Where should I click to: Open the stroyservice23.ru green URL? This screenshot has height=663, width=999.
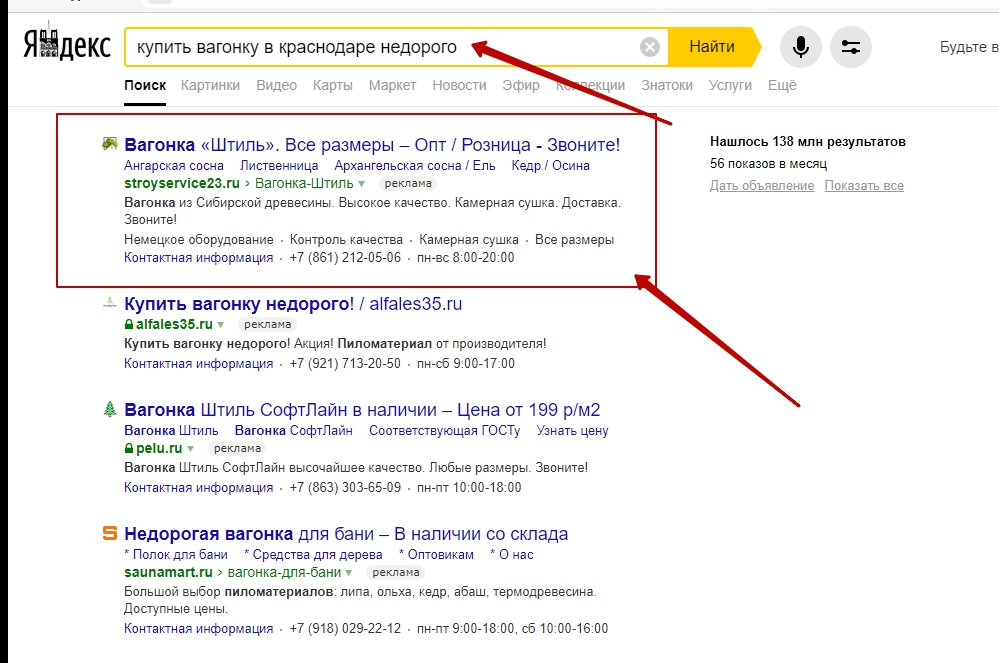coord(182,183)
